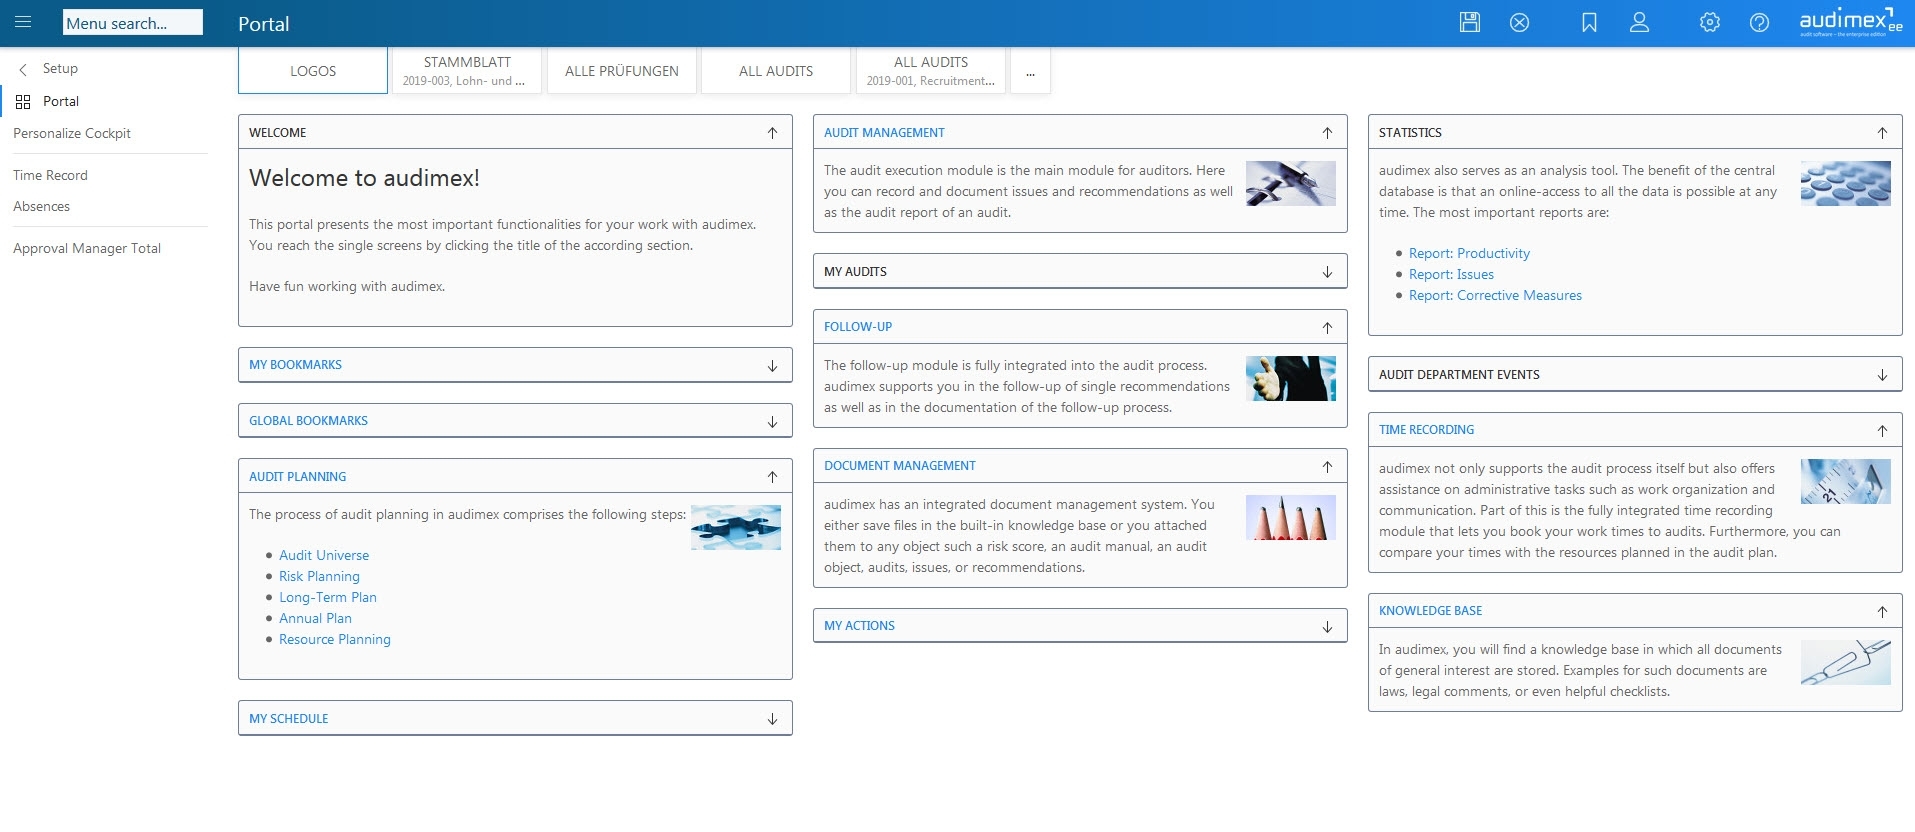Click the save disk icon in header
This screenshot has width=1915, height=832.
1469,22
